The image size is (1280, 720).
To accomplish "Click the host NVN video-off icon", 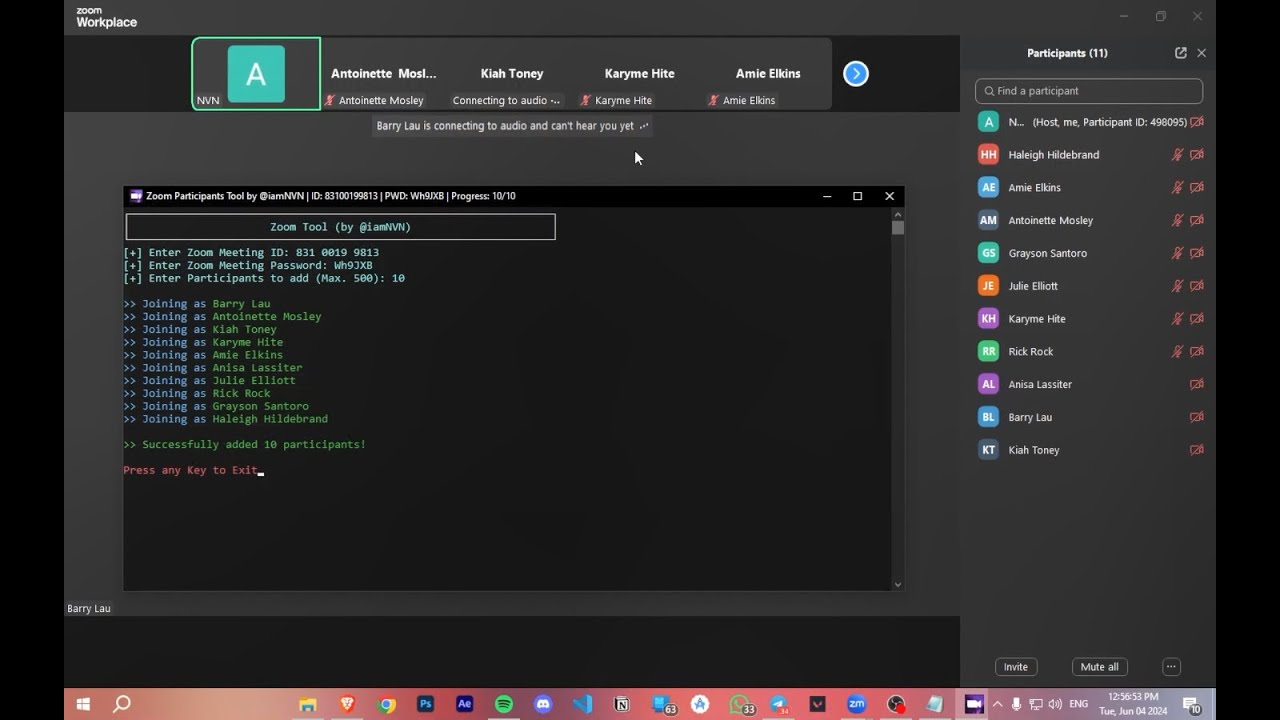I will 1196,122.
